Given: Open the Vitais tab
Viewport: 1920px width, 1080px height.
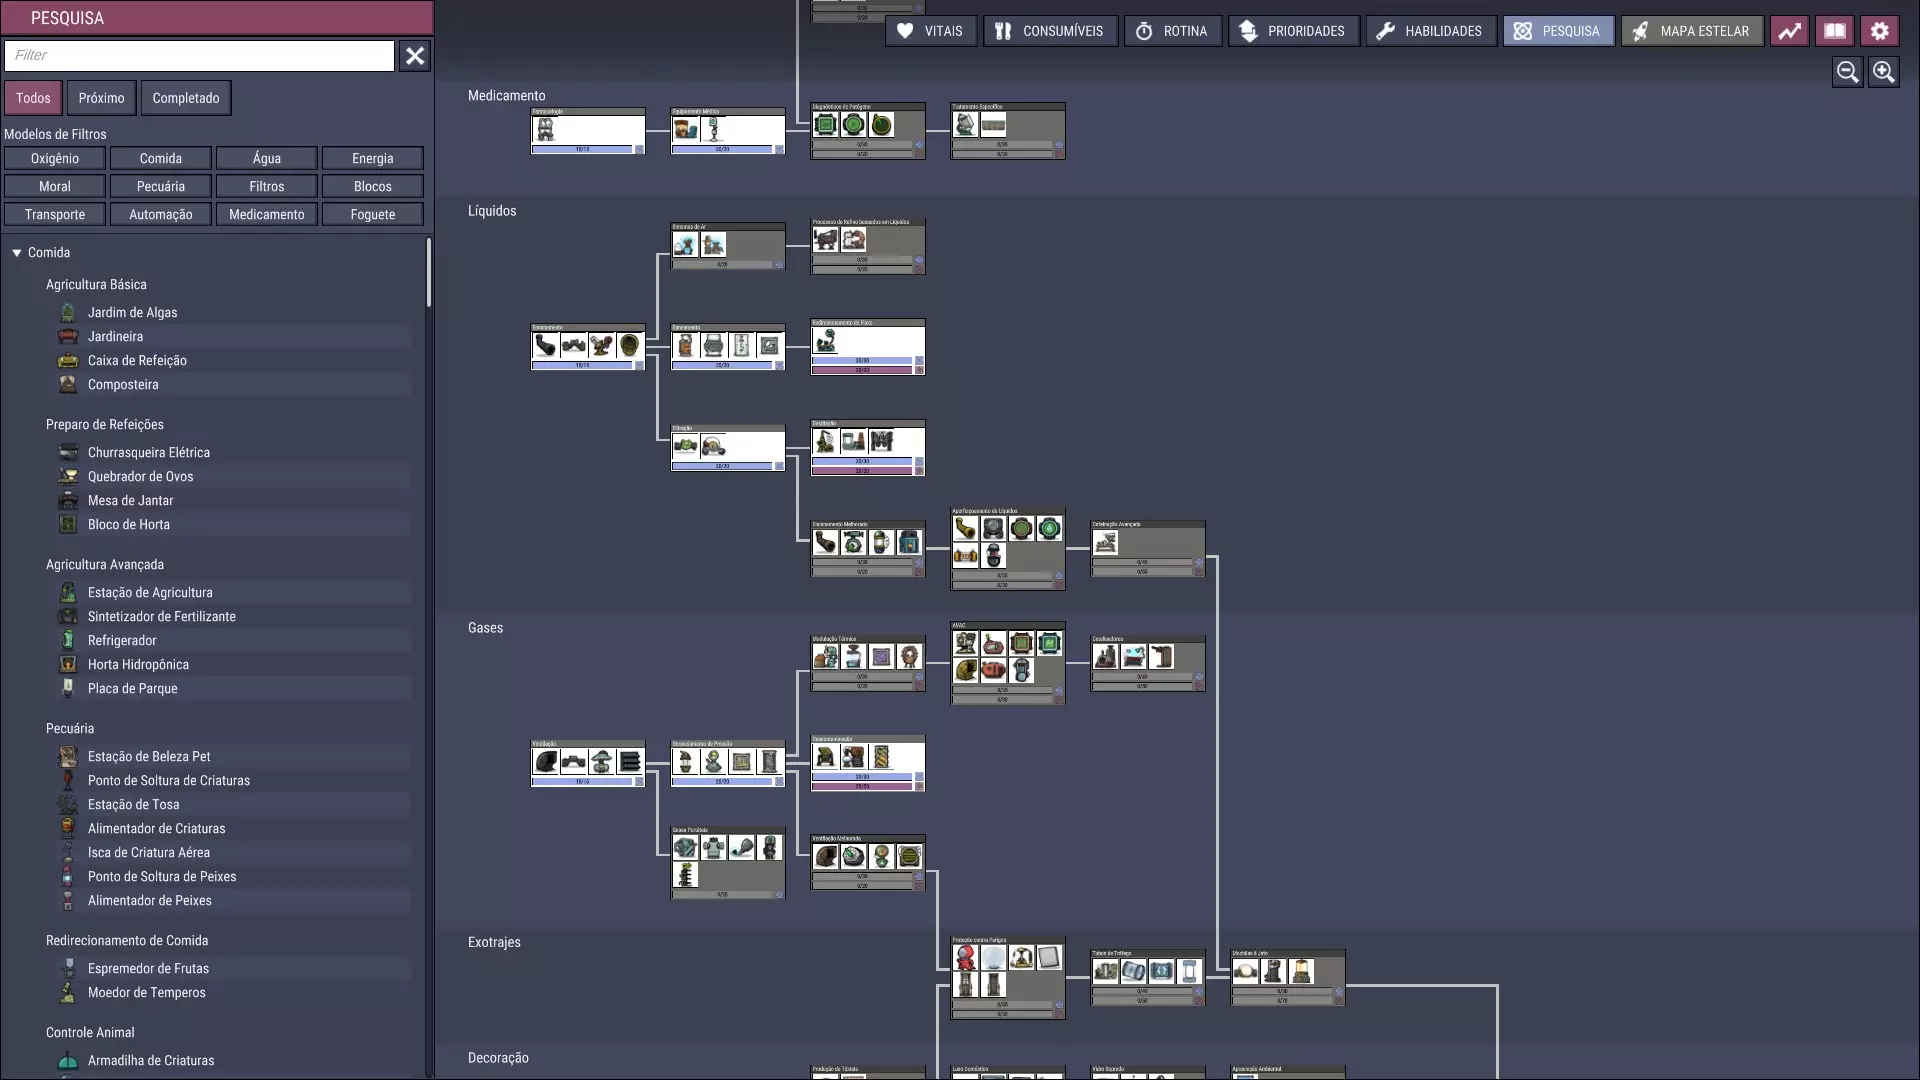Looking at the screenshot, I should pyautogui.click(x=930, y=31).
